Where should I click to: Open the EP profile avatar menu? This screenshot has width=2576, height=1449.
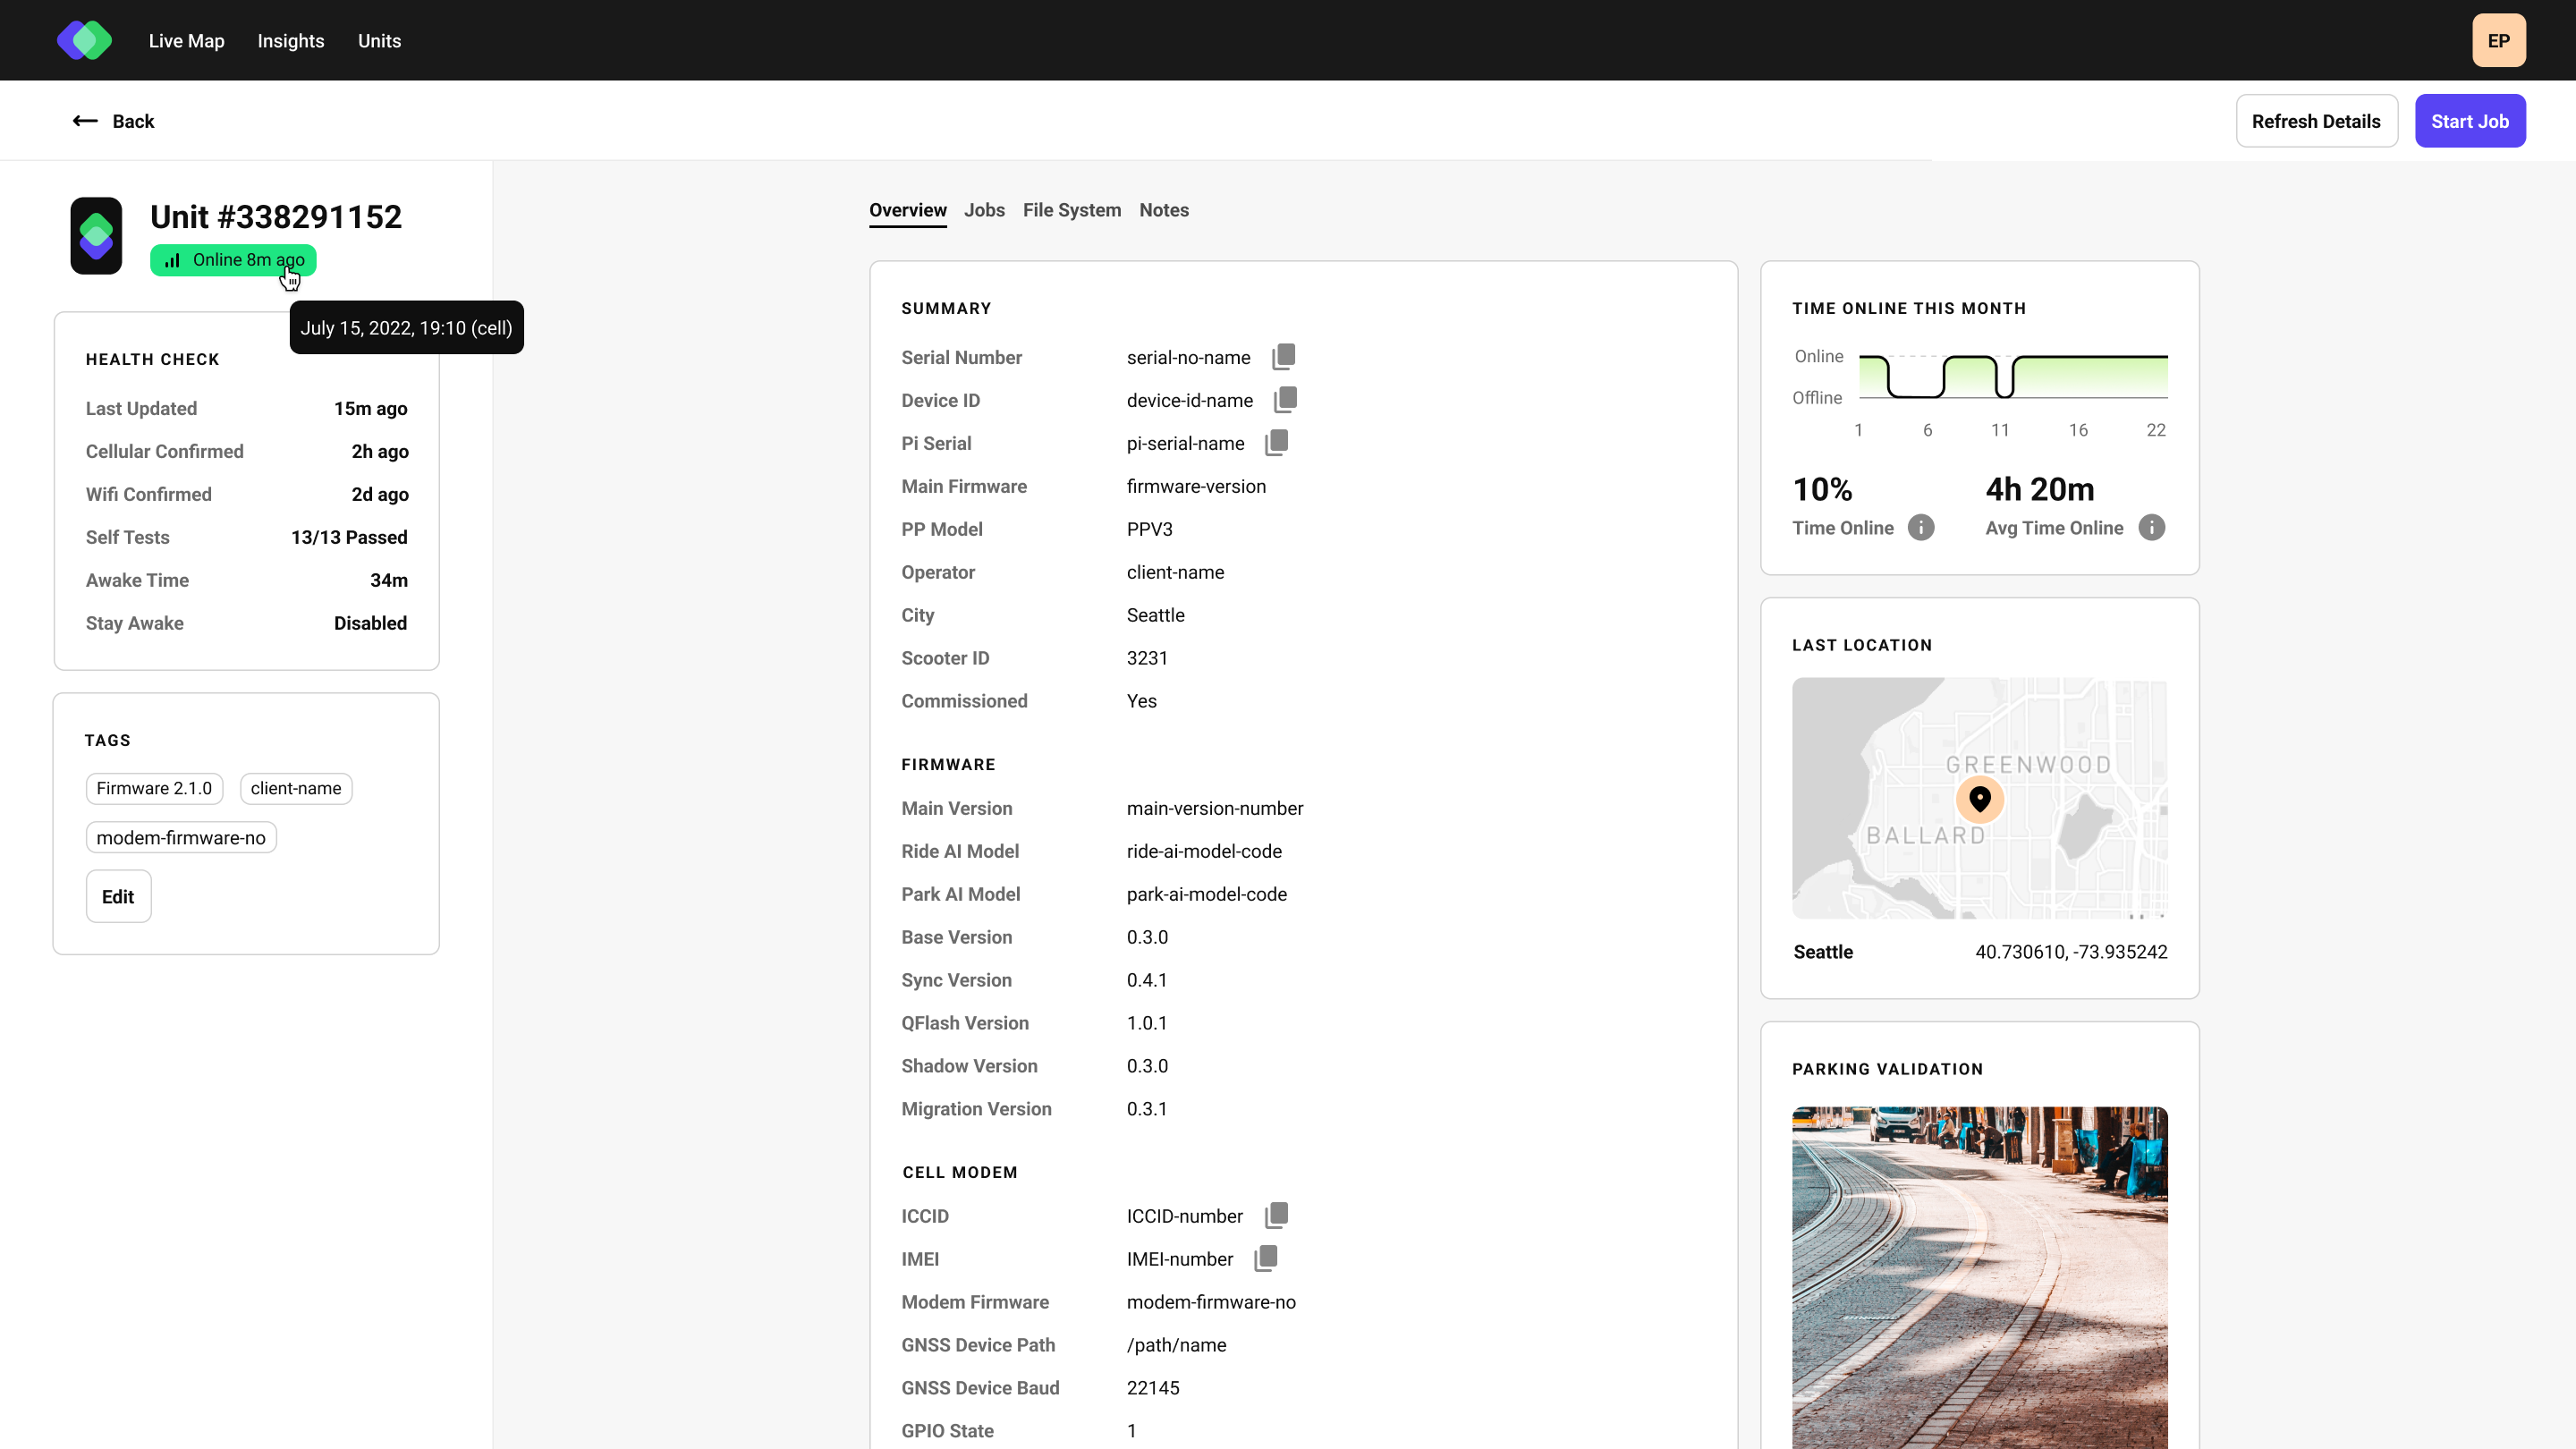[2498, 40]
